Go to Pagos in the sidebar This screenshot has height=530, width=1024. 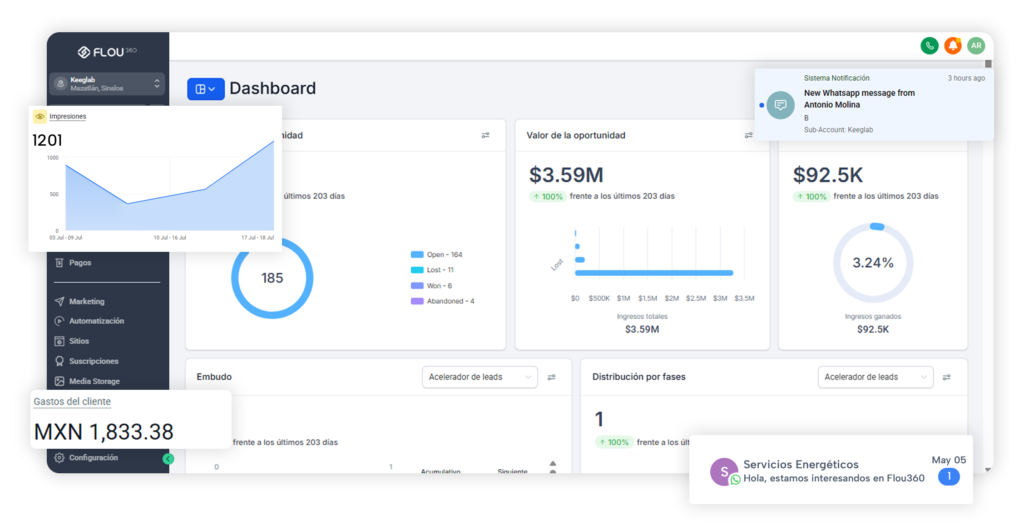click(x=80, y=263)
